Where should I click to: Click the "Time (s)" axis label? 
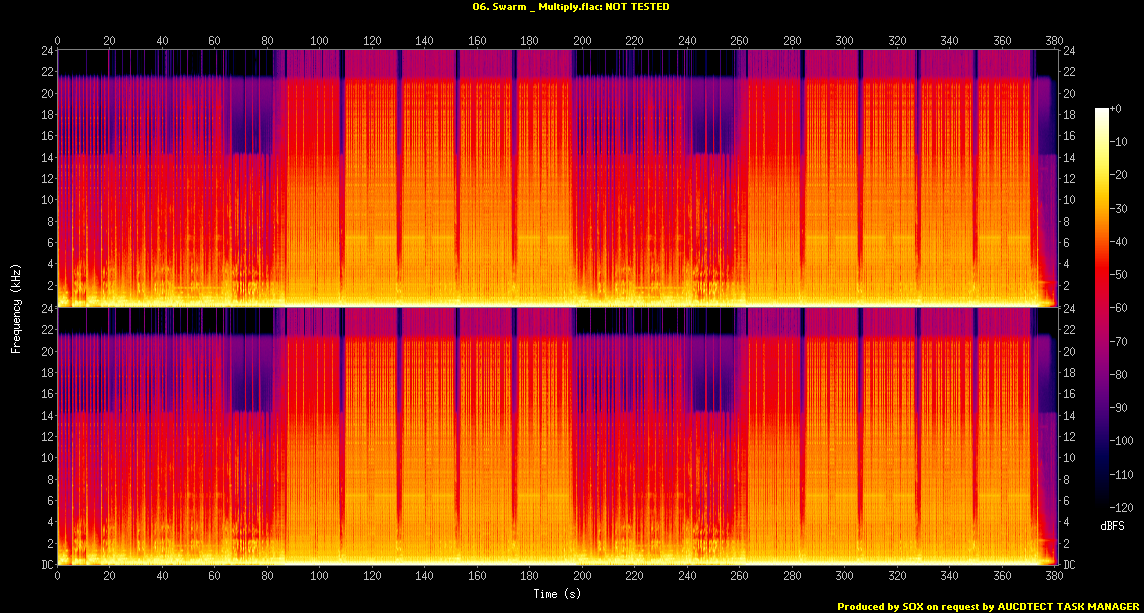click(x=559, y=594)
